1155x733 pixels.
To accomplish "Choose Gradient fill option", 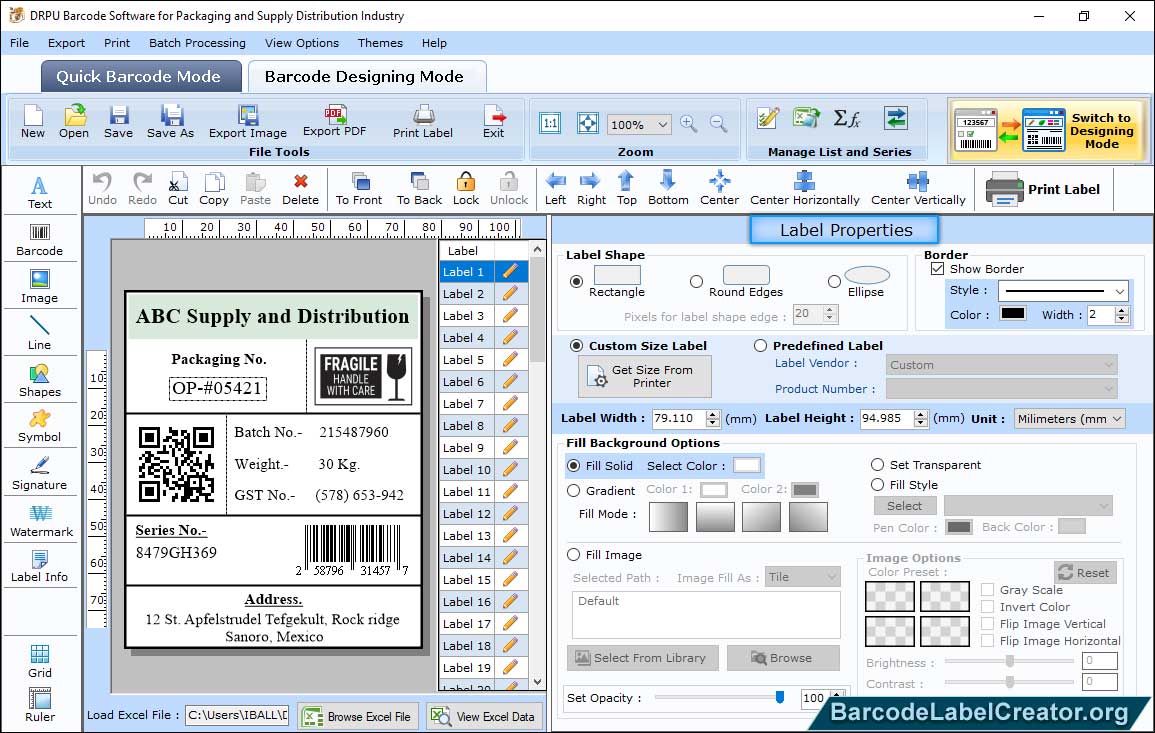I will (x=574, y=491).
